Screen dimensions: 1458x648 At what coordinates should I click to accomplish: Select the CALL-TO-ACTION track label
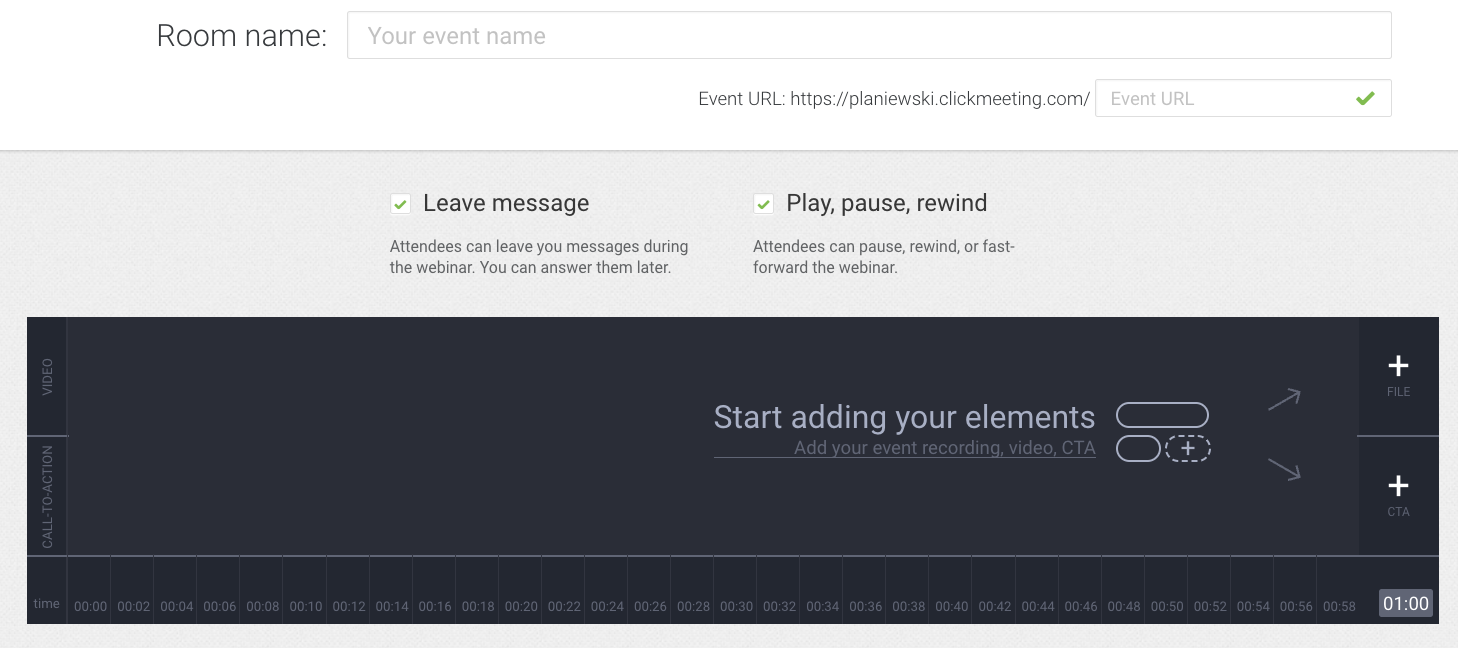[x=47, y=496]
